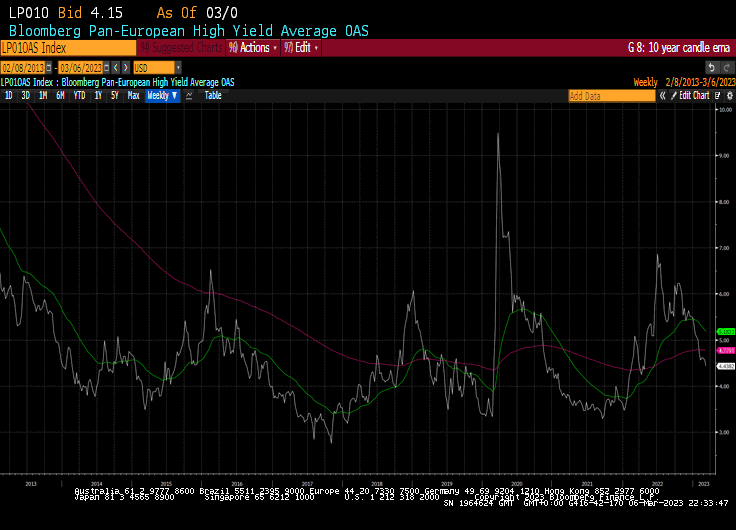Click the redo arrow icon
The height and width of the screenshot is (530, 736).
coord(727,68)
